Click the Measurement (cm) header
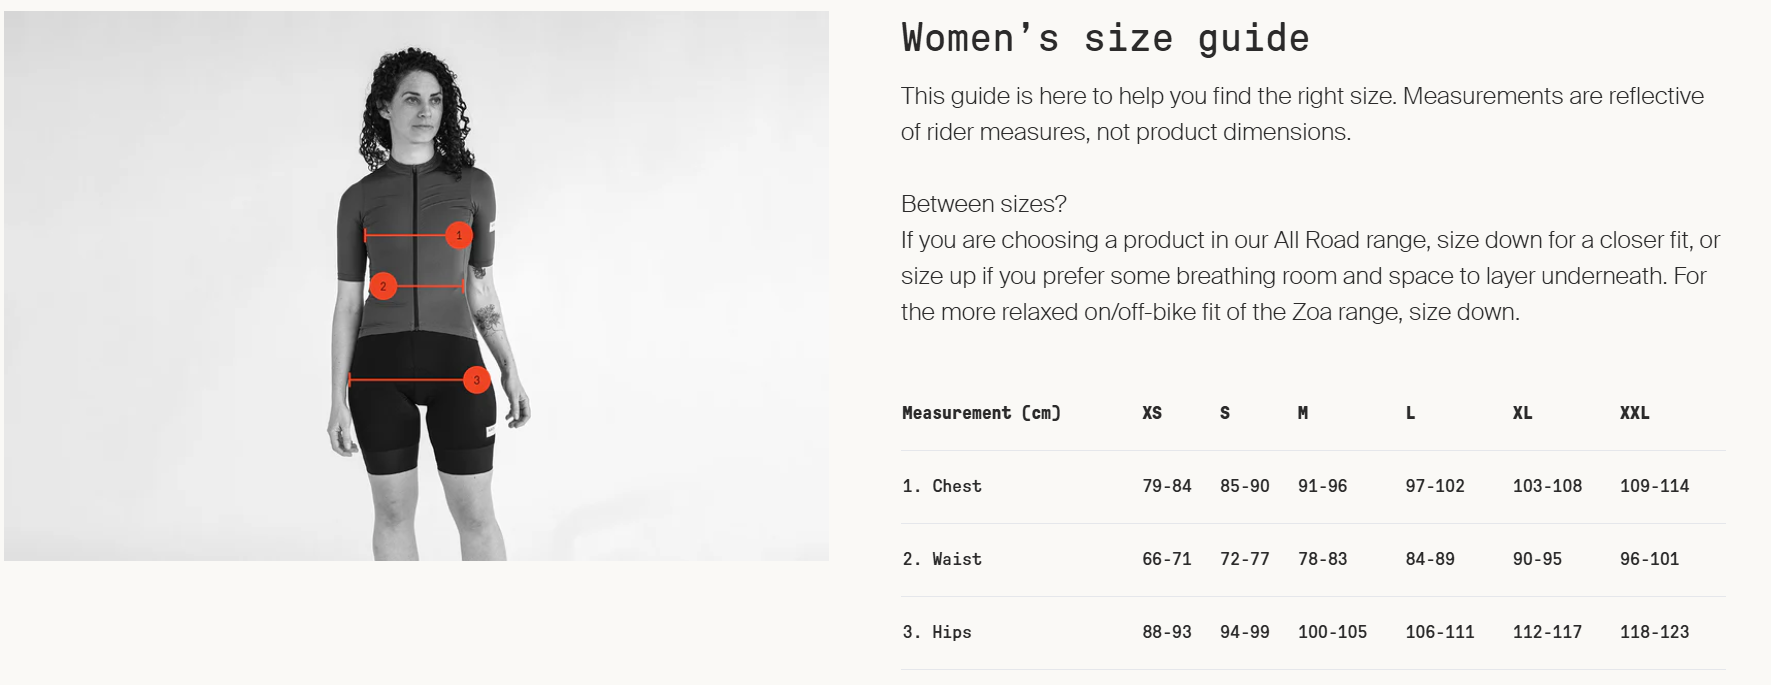The image size is (1771, 685). (x=981, y=413)
